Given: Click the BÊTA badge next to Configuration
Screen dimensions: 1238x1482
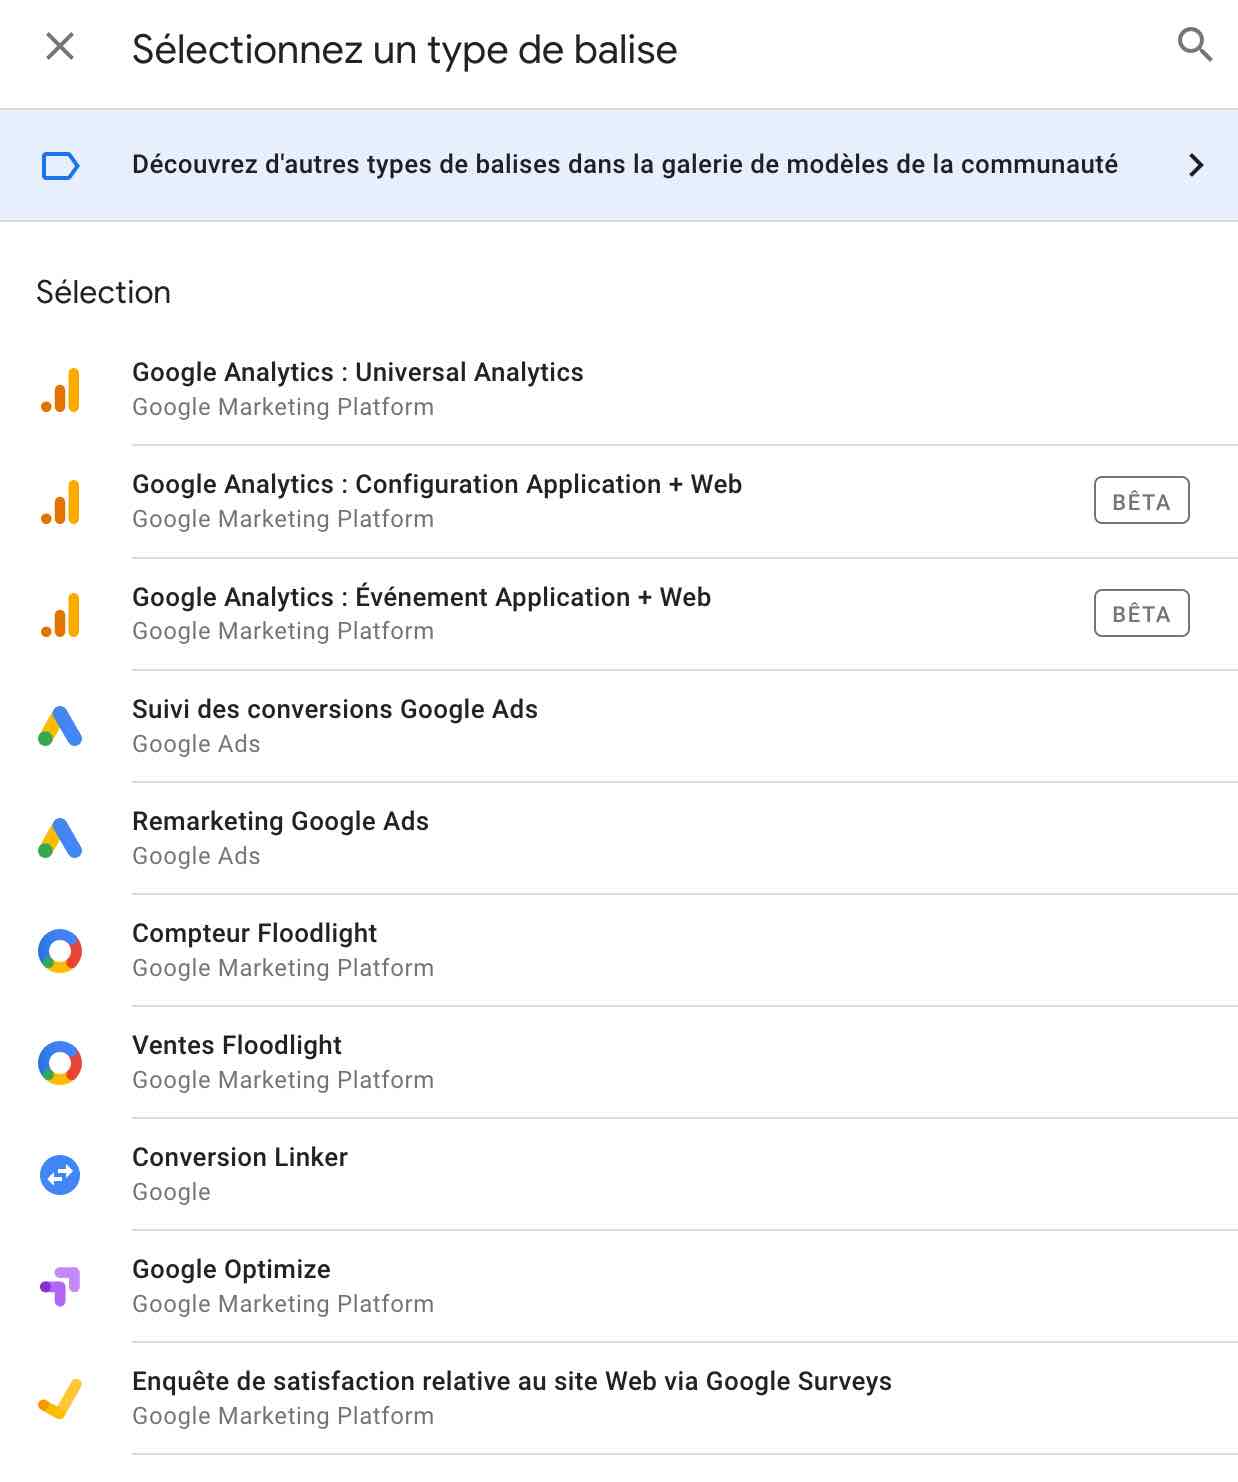Looking at the screenshot, I should (1141, 501).
